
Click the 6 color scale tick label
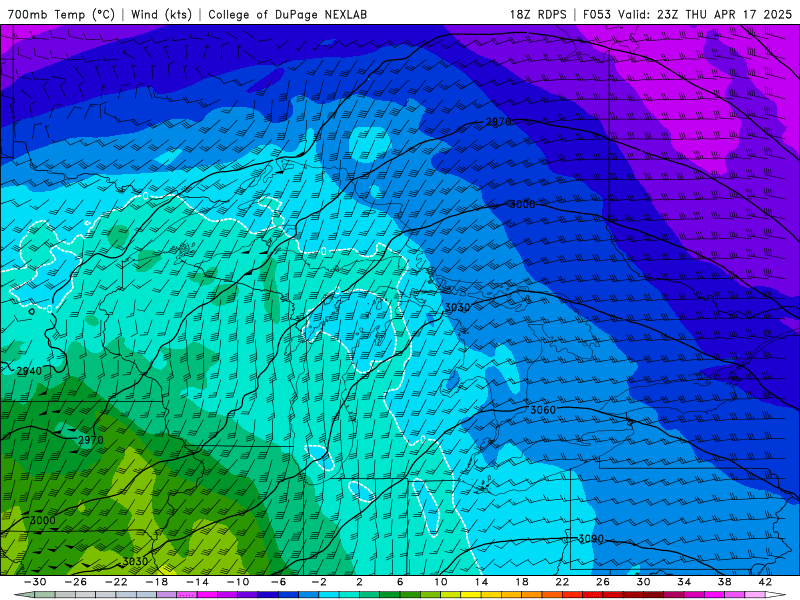[x=400, y=582]
